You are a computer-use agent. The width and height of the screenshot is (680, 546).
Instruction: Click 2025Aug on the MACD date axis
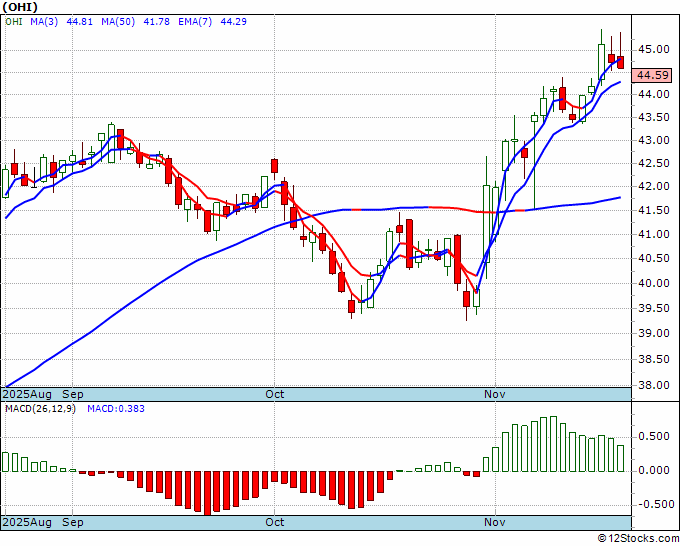pyautogui.click(x=27, y=522)
